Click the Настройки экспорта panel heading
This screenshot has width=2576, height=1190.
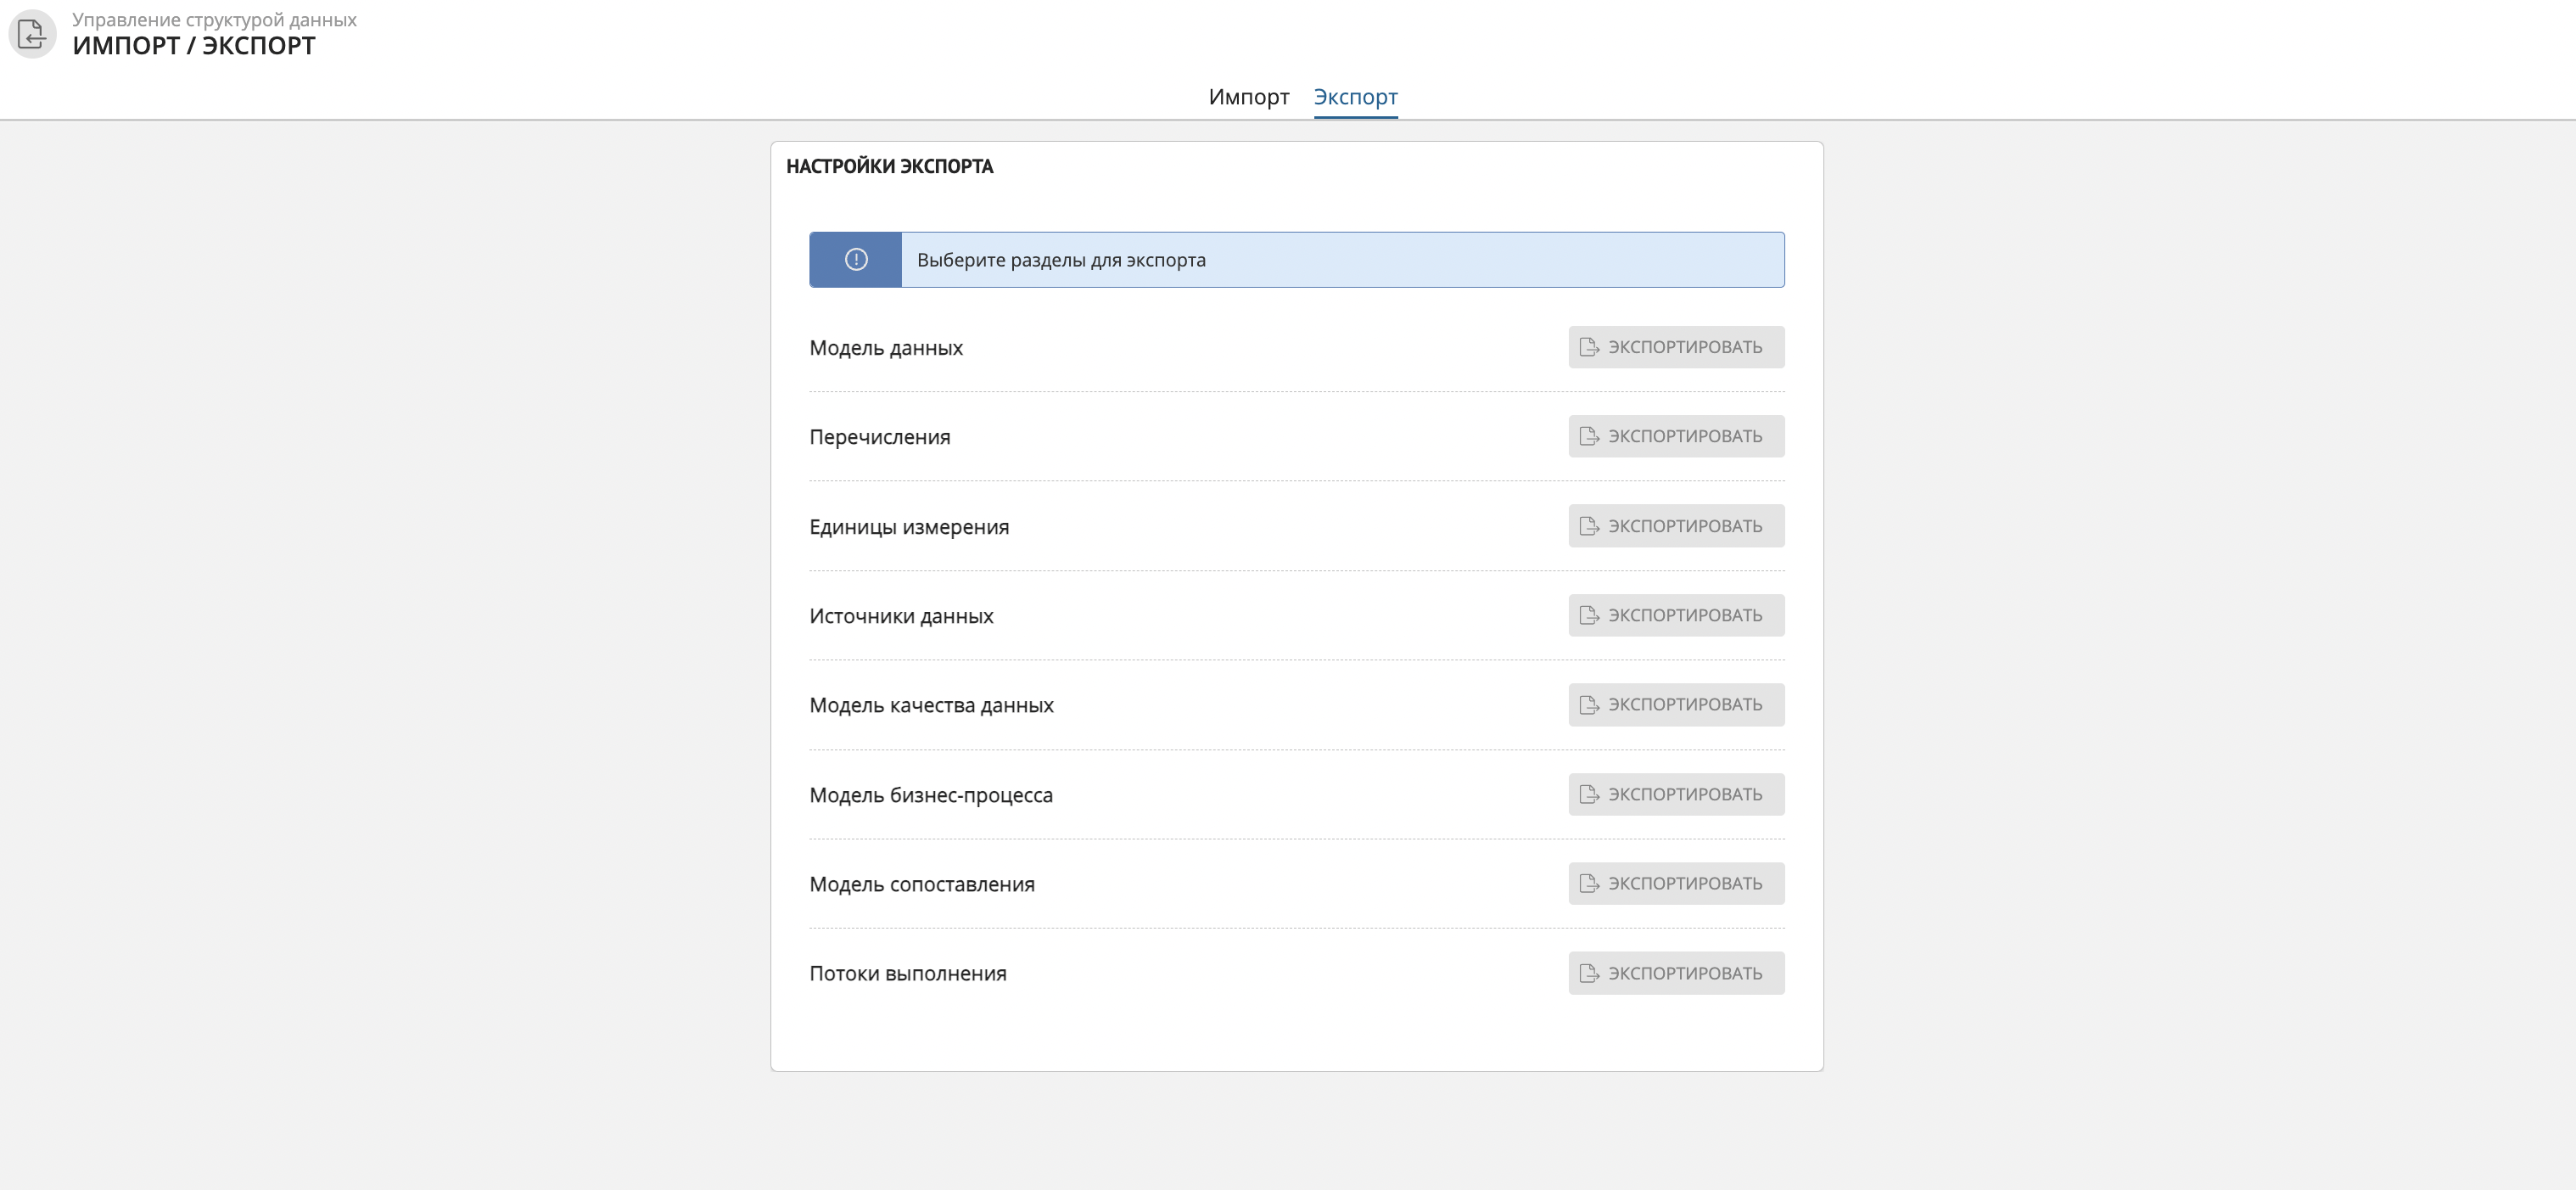pos(889,167)
